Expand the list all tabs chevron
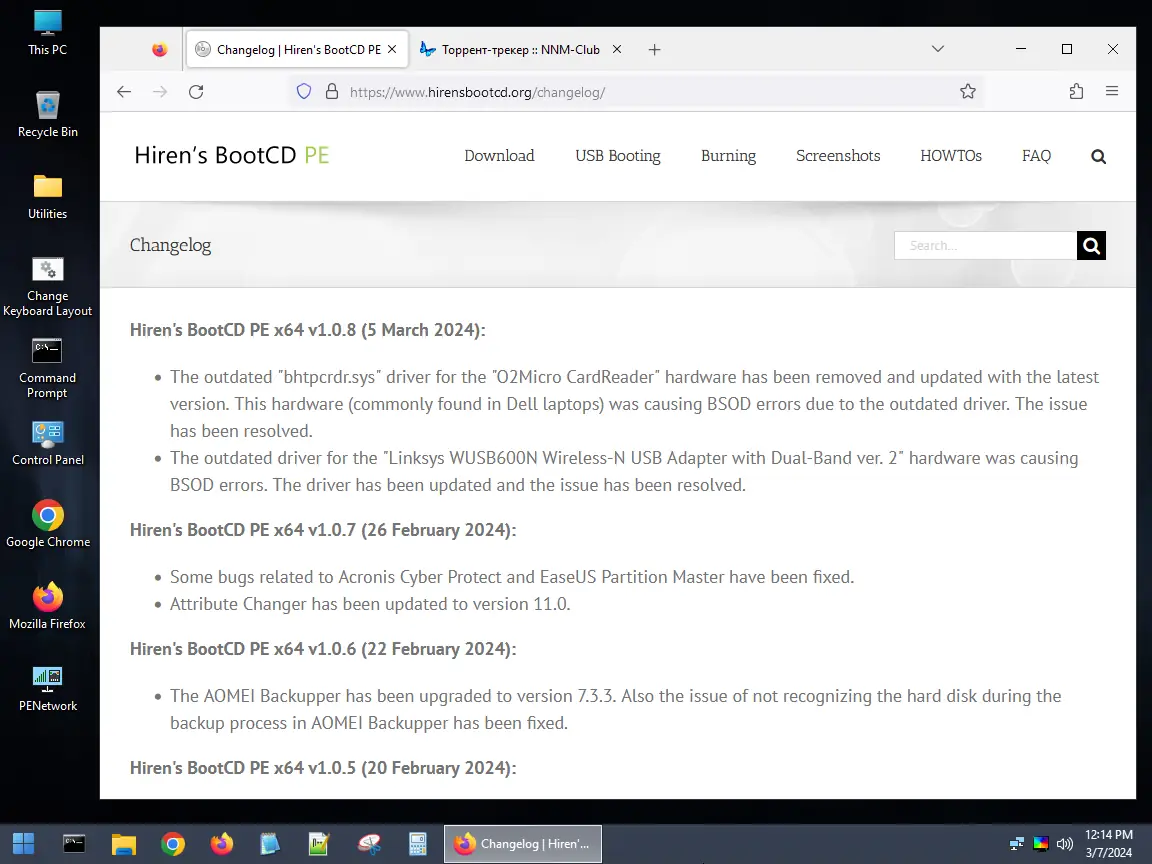1152x864 pixels. (937, 49)
